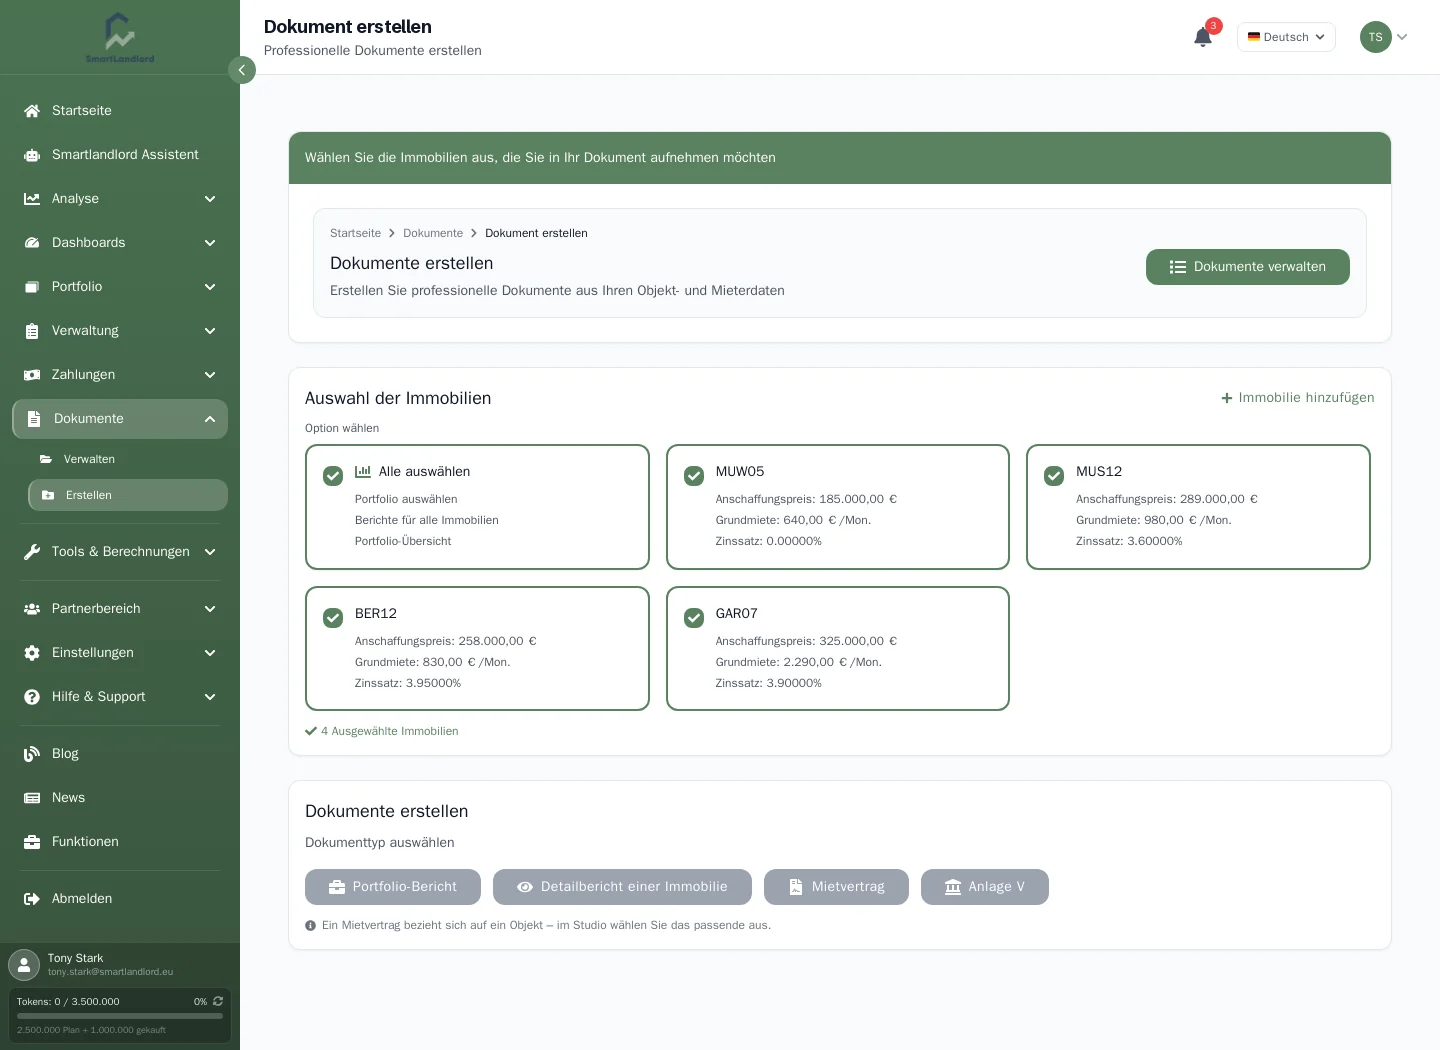This screenshot has height=1050, width=1440.
Task: Expand the Portfolio menu
Action: click(x=120, y=287)
